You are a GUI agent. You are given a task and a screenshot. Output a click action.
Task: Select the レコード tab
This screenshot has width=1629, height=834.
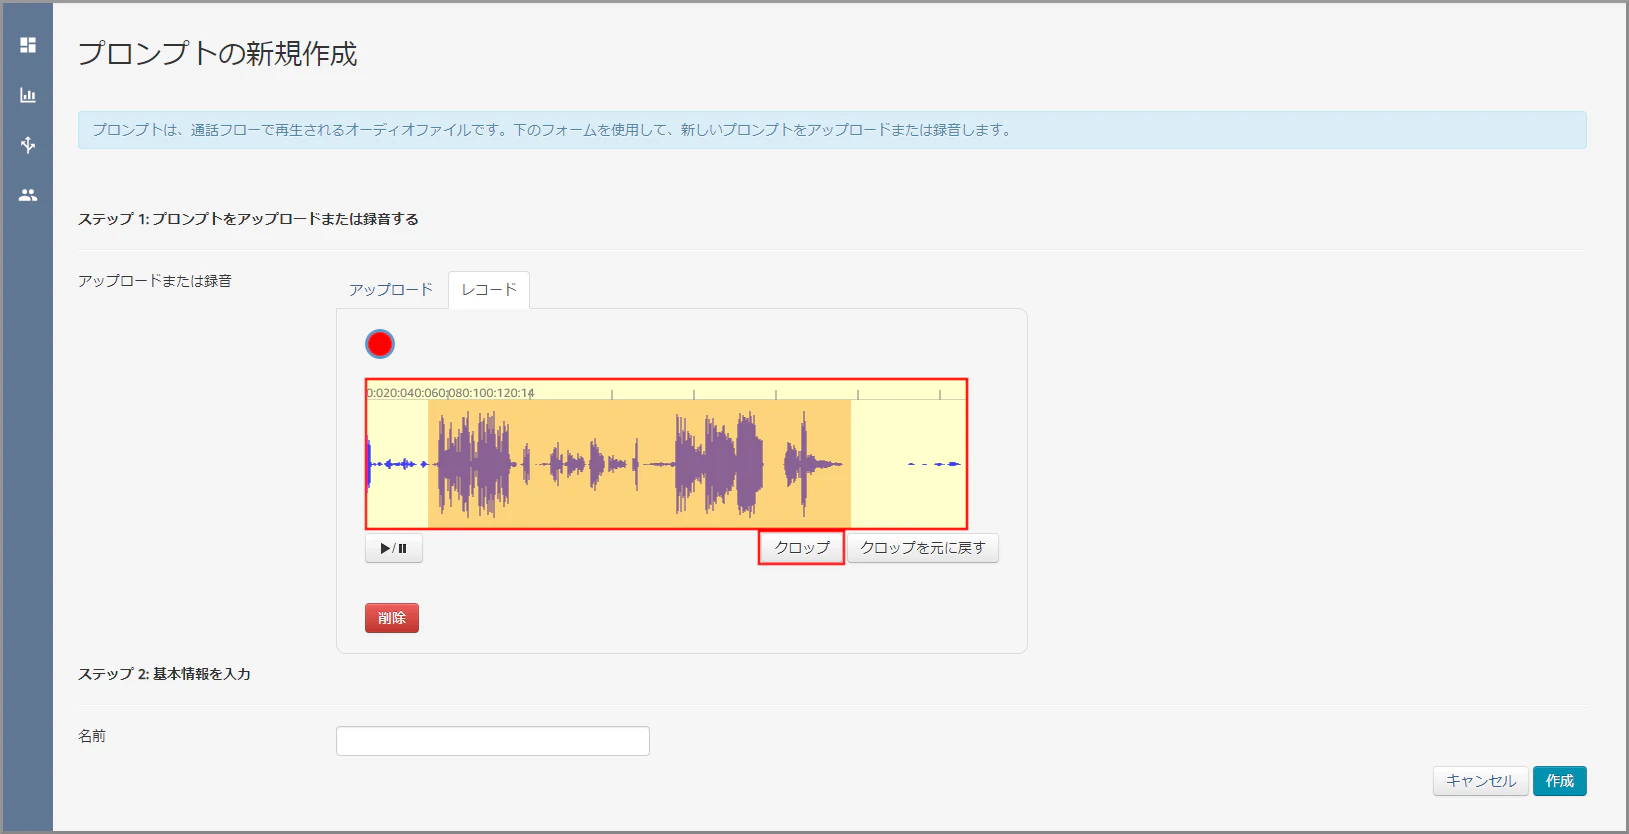tap(489, 290)
